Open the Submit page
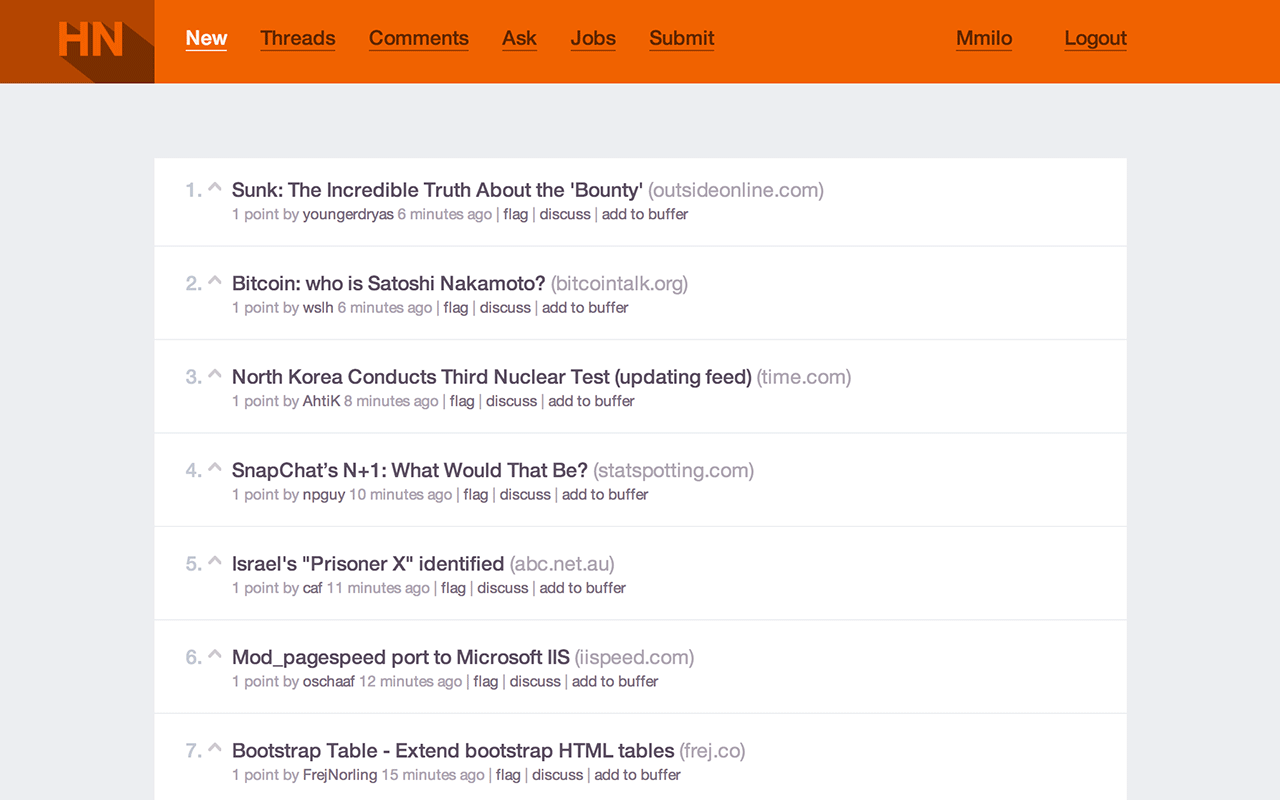Image resolution: width=1280 pixels, height=800 pixels. click(682, 38)
